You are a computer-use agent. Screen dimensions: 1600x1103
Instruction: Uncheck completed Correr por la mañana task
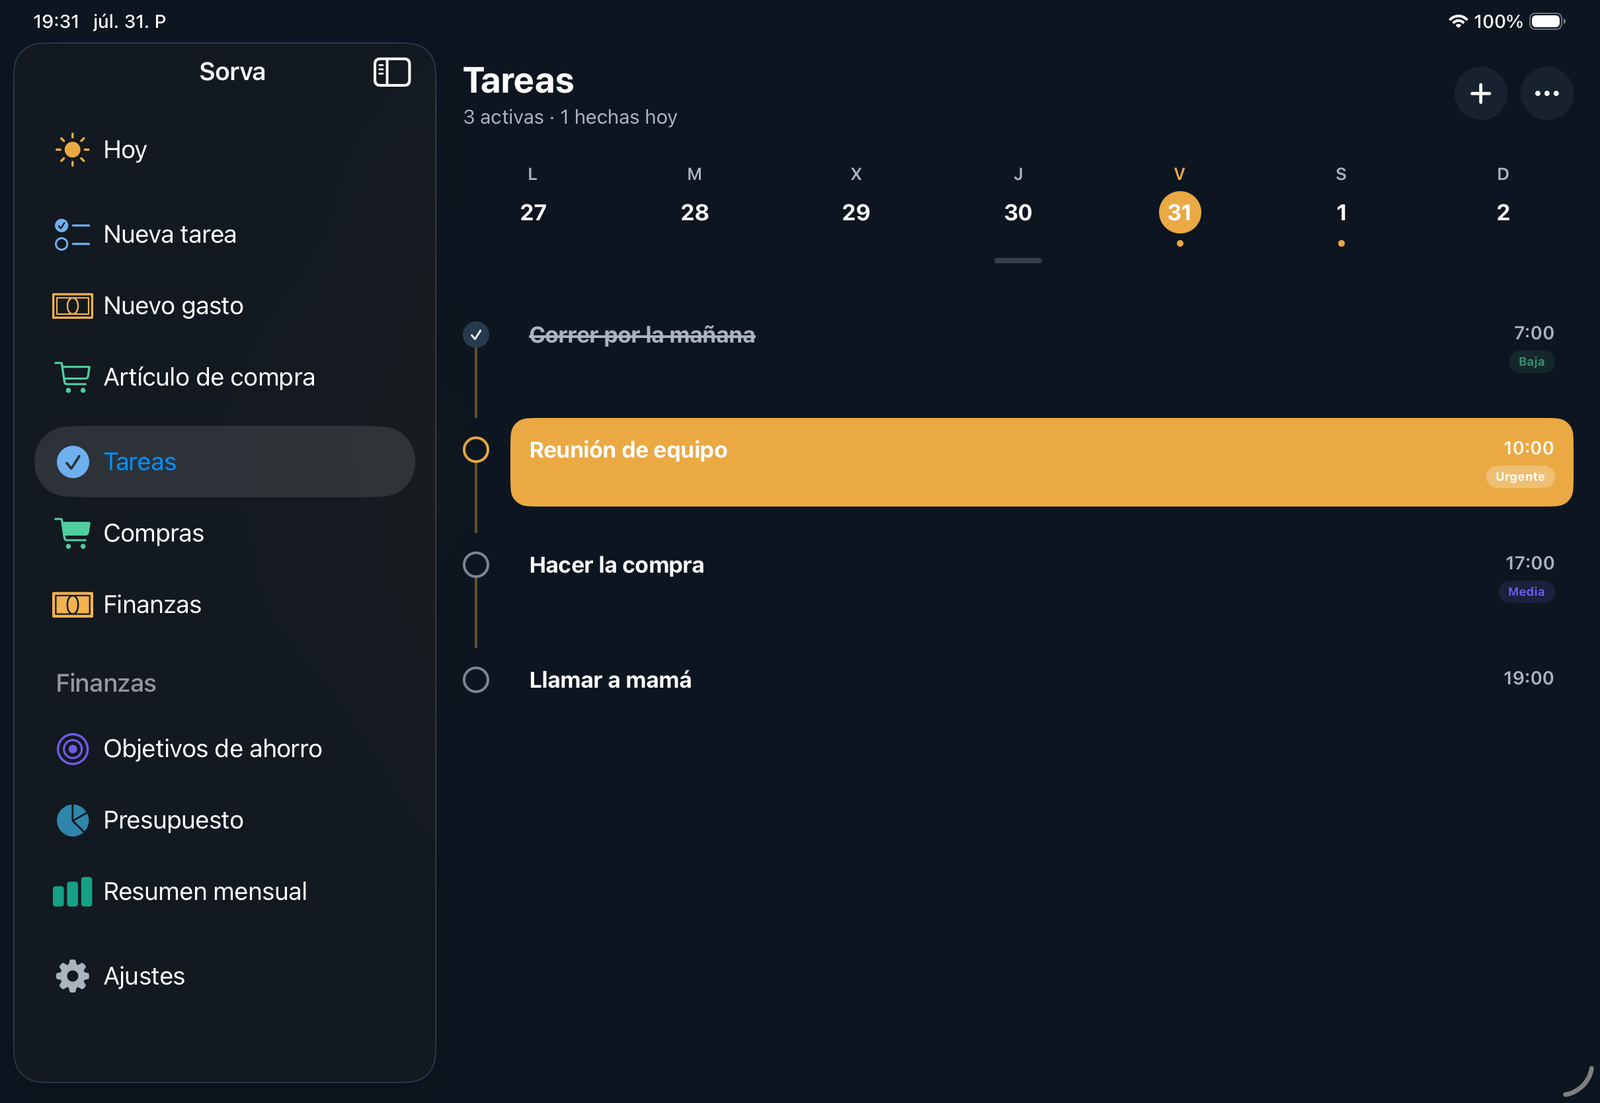(x=476, y=335)
